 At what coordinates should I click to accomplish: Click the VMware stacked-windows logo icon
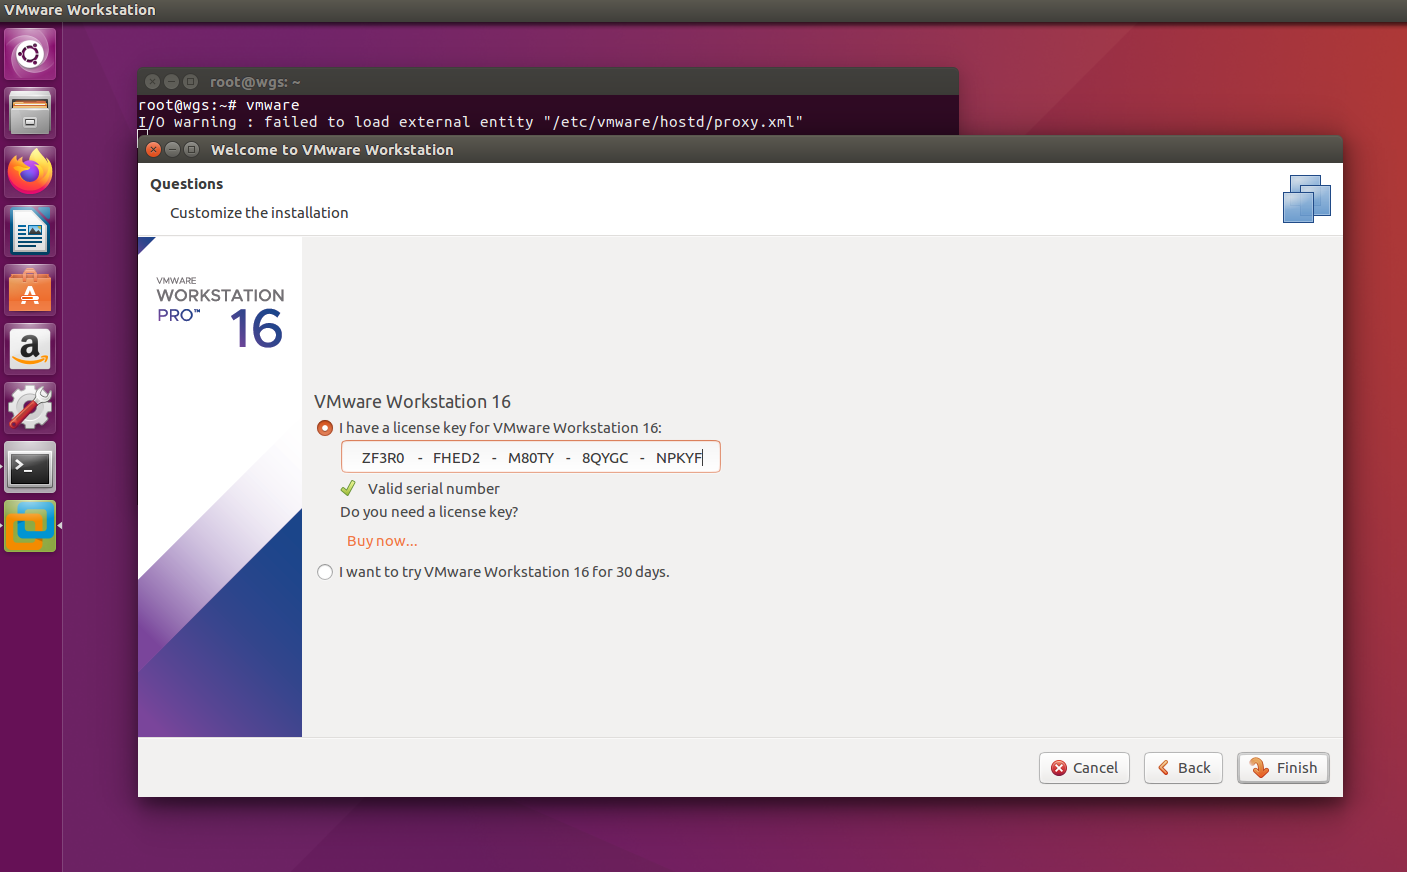tap(1307, 199)
